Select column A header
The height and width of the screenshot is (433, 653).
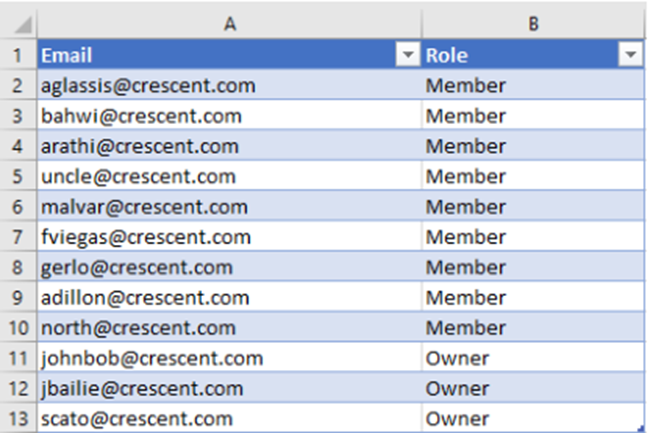tap(229, 23)
